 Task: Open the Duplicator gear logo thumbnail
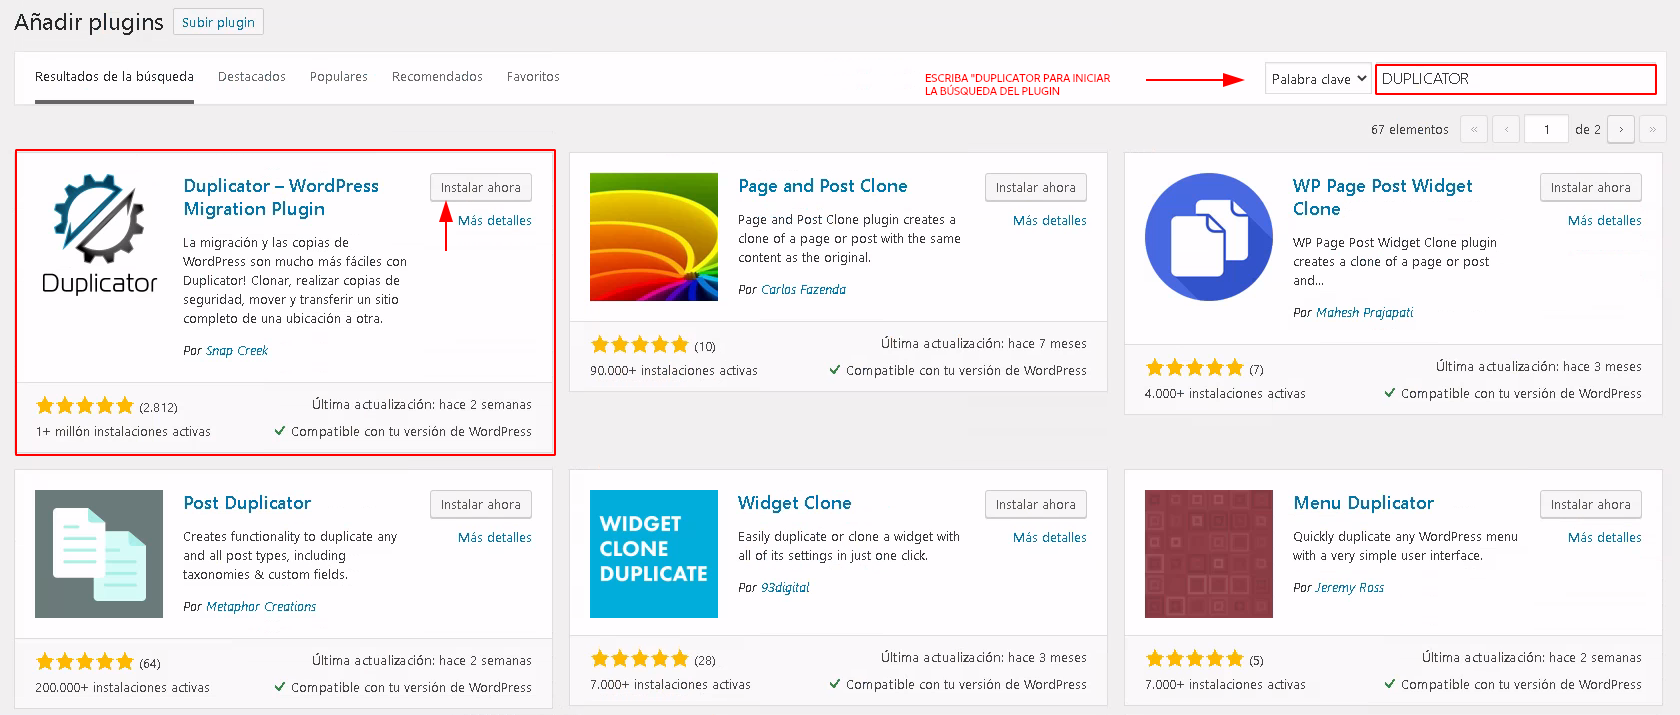(x=99, y=237)
